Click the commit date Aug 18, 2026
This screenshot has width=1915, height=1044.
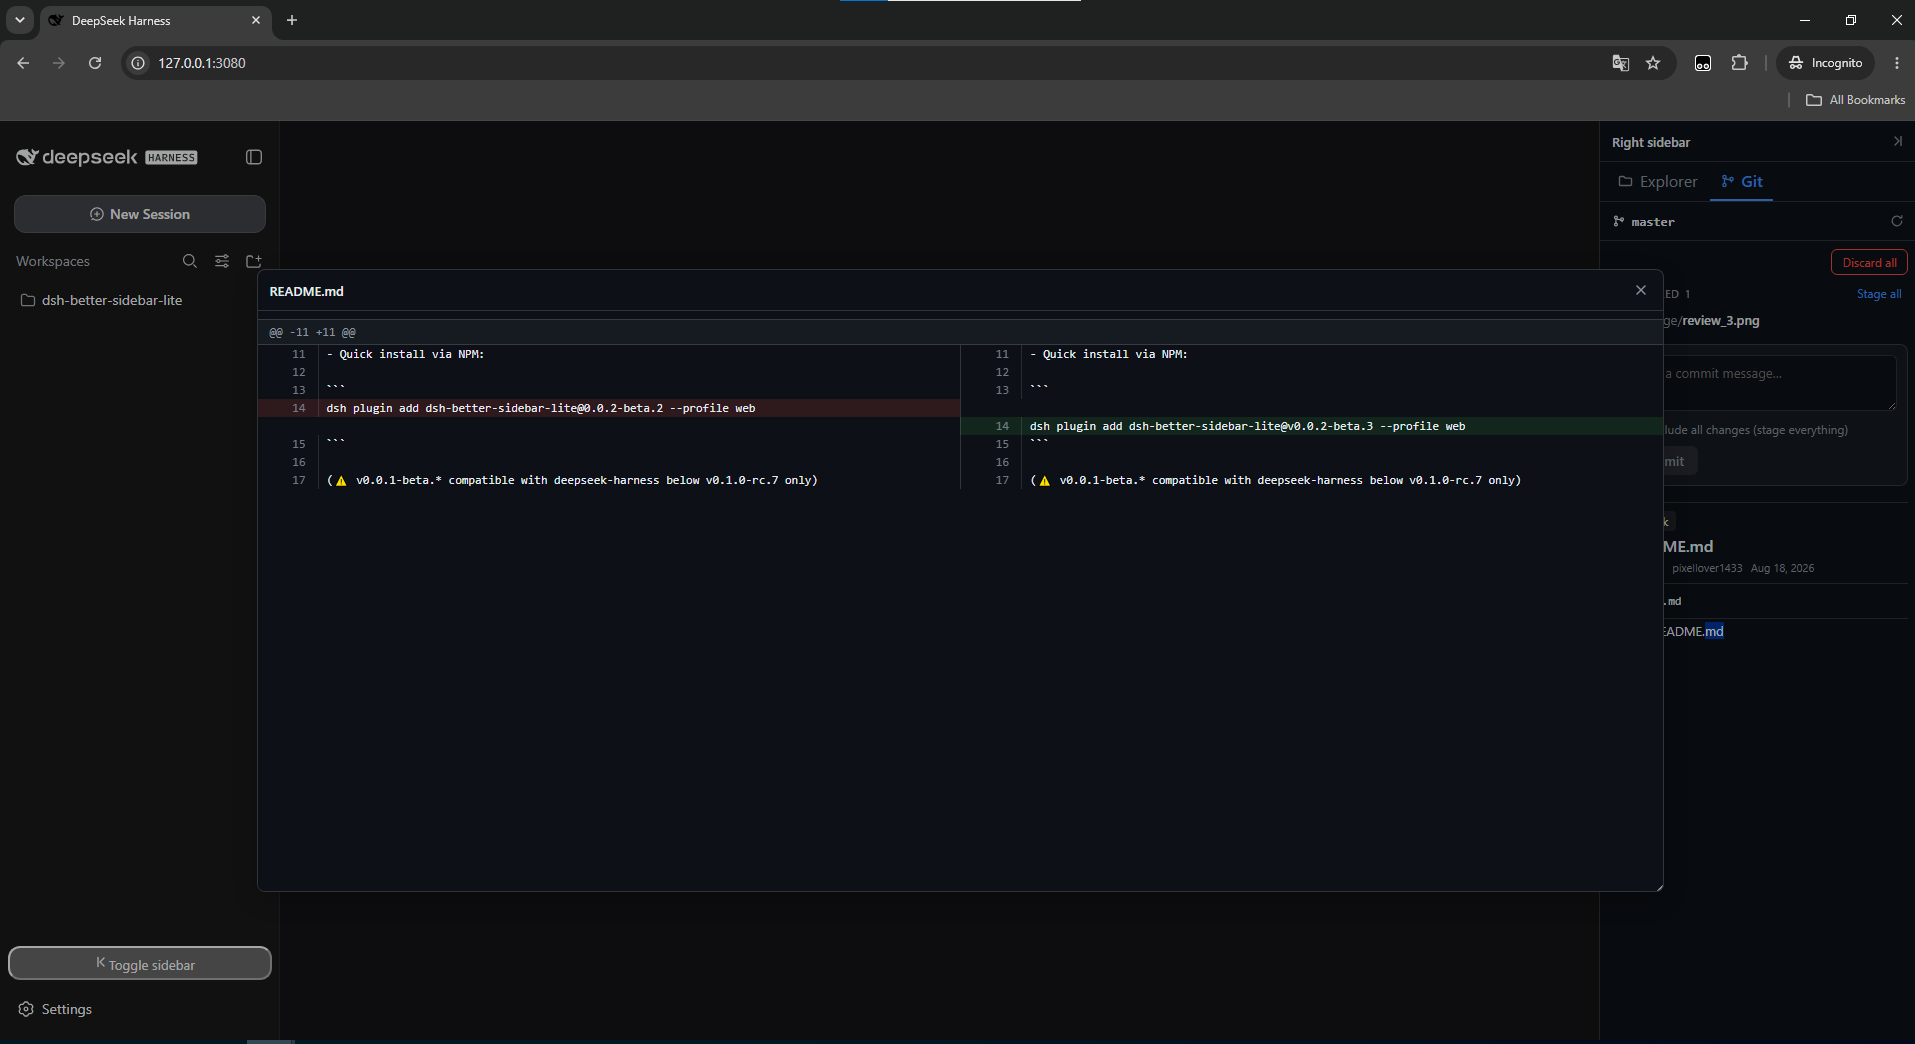pos(1782,568)
